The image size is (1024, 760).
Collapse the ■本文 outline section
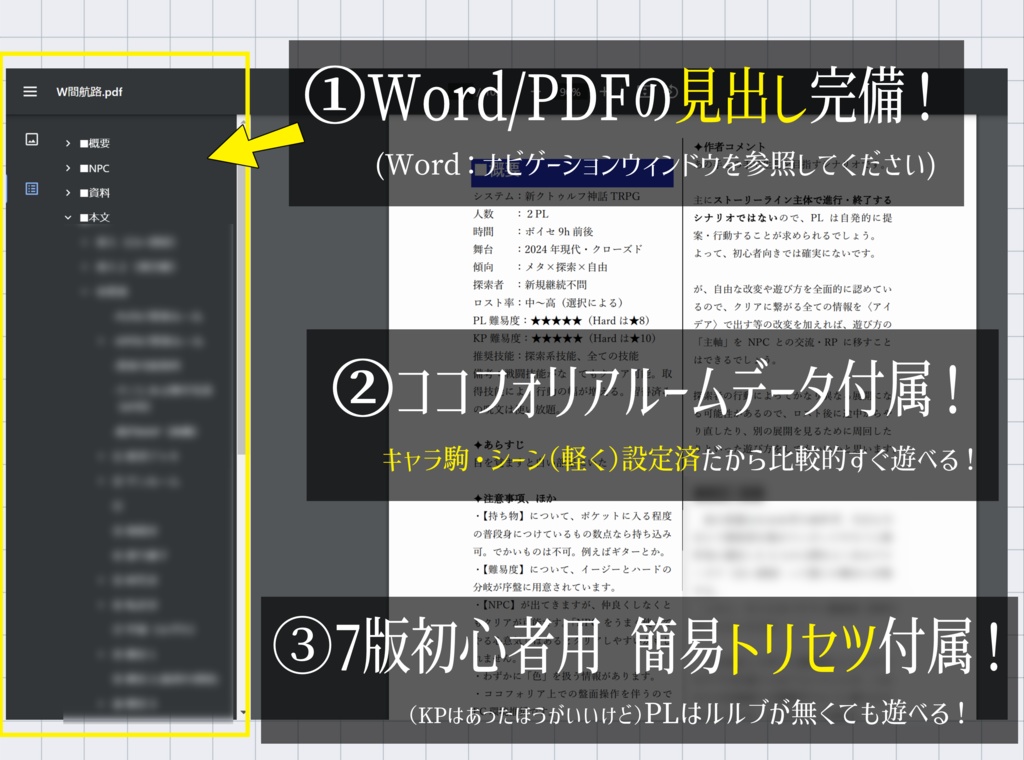click(68, 217)
